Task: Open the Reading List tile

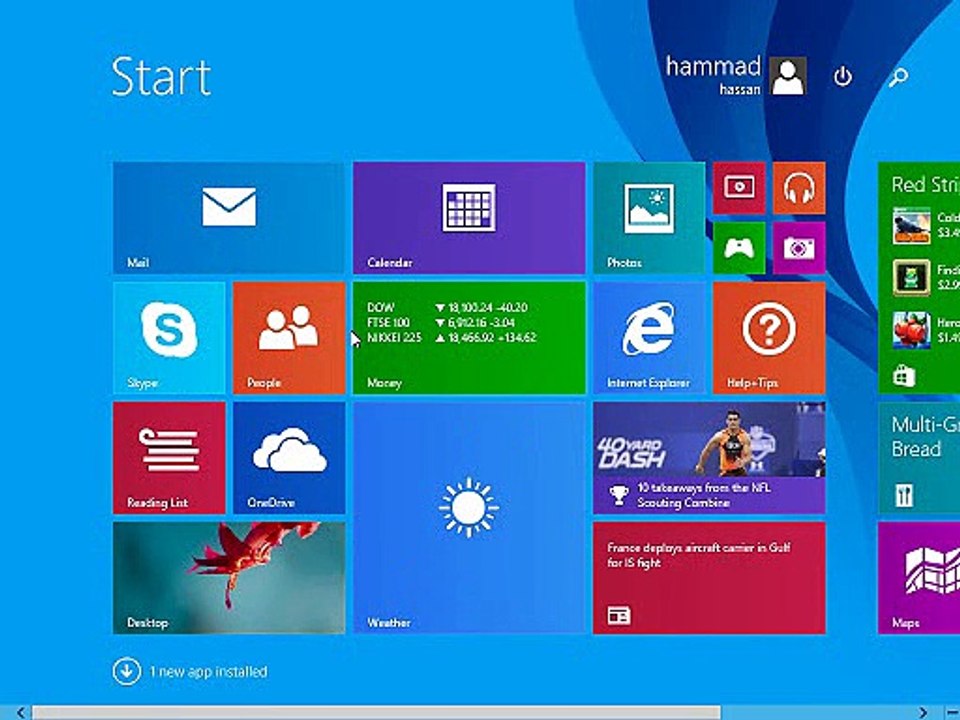Action: coord(169,457)
